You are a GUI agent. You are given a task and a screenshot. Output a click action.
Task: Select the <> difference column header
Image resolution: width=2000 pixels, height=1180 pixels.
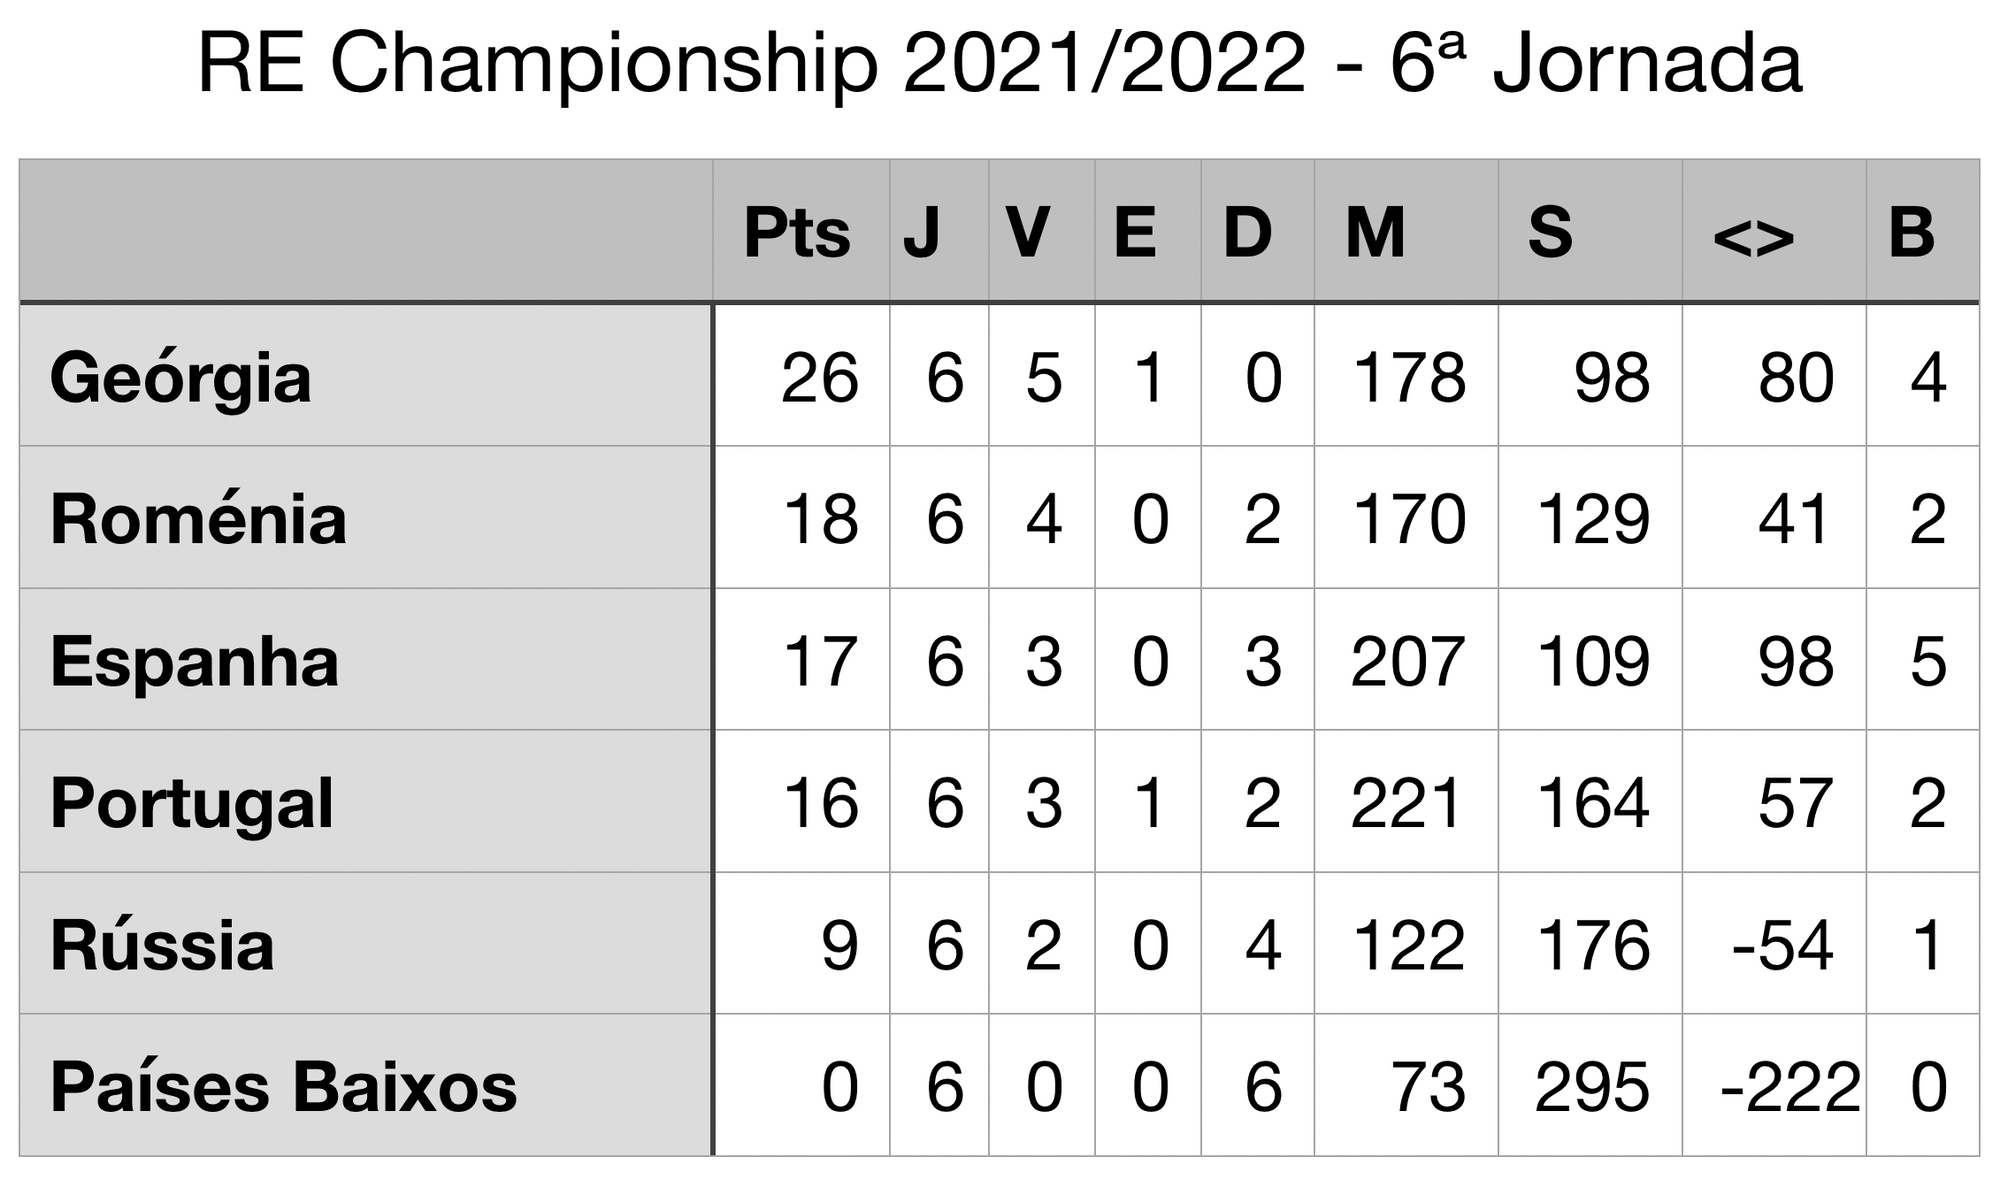[x=1753, y=237]
